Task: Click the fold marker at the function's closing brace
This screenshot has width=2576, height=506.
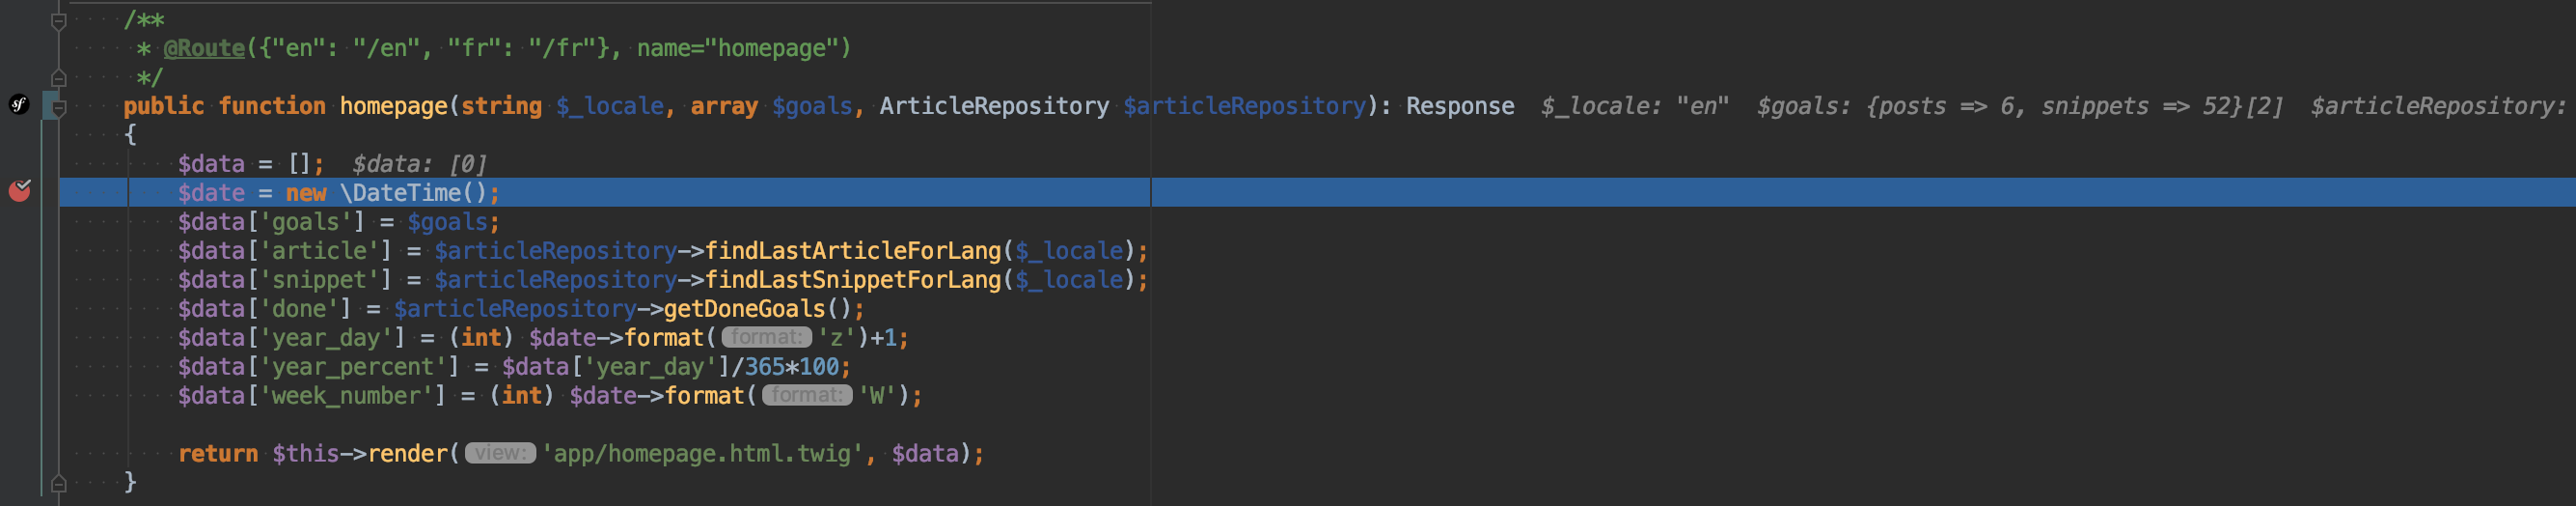Action: click(59, 482)
